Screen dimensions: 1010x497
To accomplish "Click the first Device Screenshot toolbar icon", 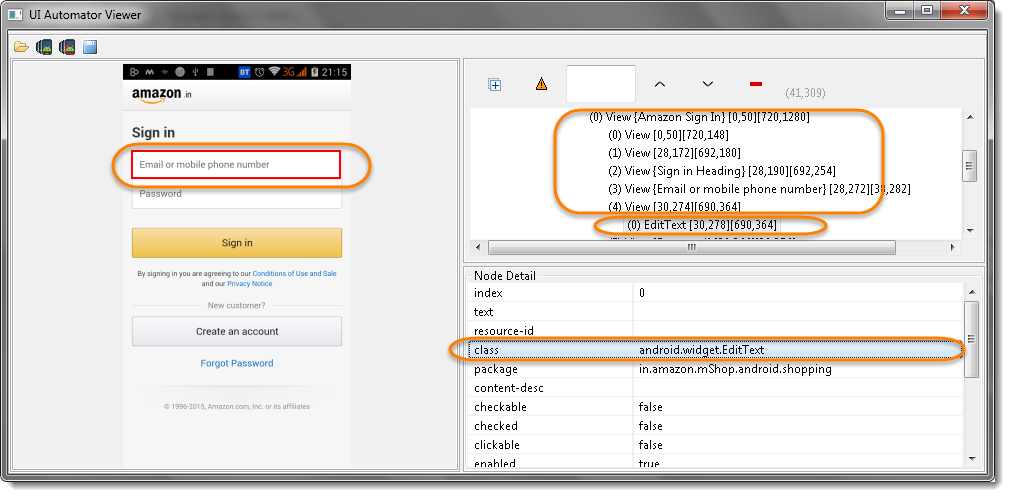I will tap(44, 46).
